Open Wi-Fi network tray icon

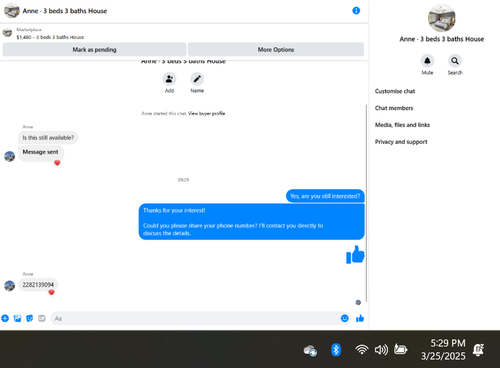coord(362,350)
